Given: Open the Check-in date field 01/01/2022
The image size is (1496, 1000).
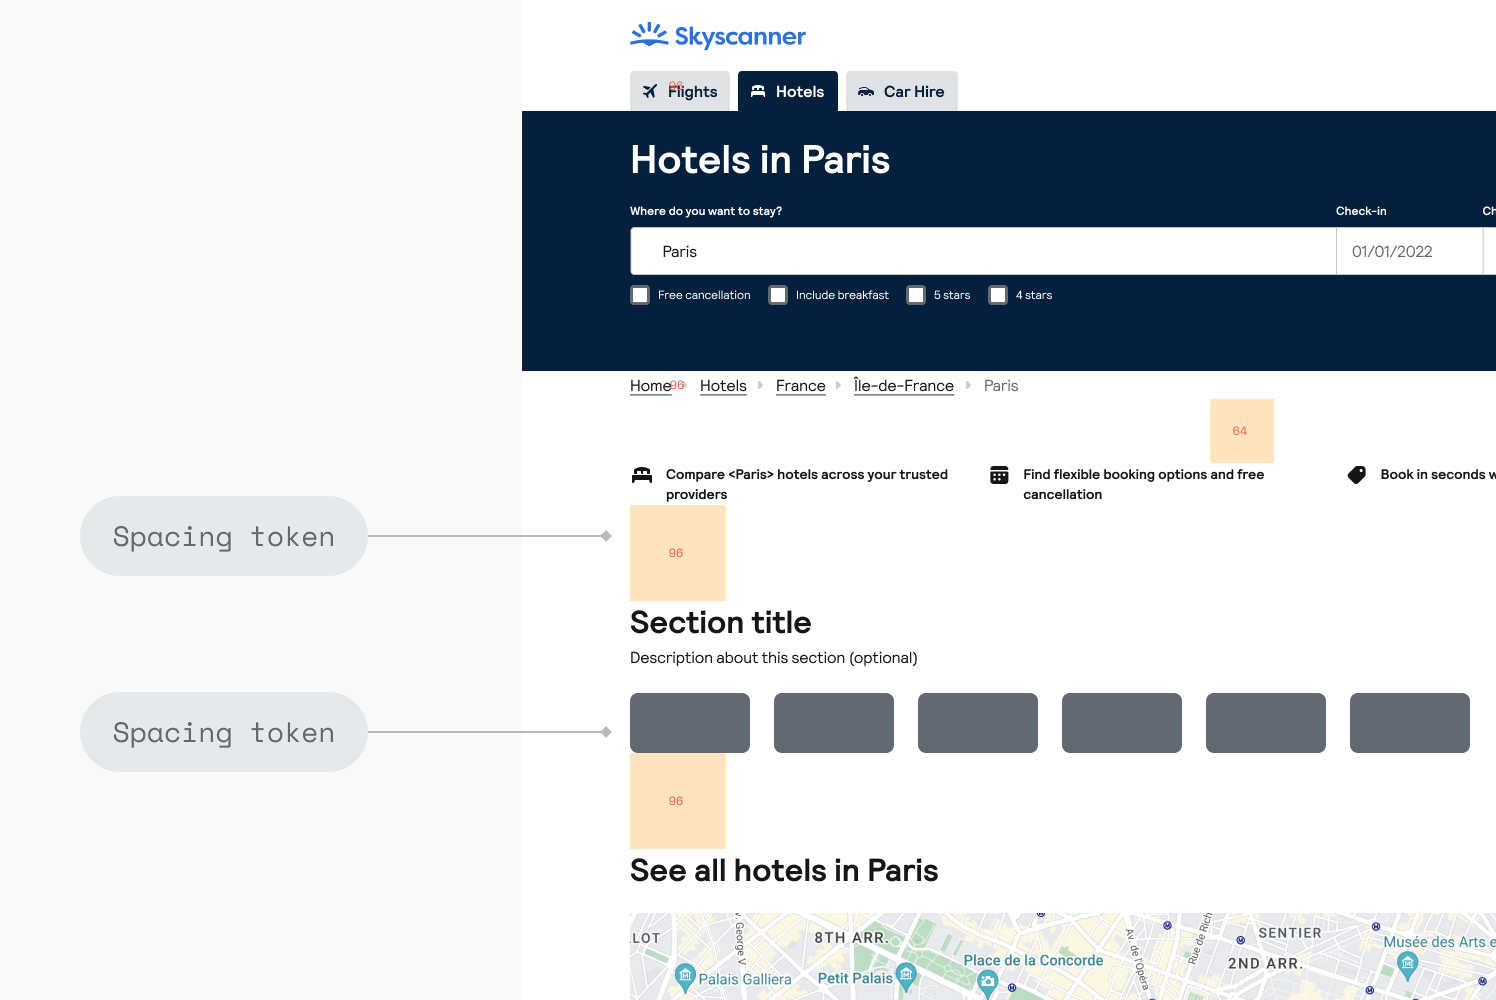Looking at the screenshot, I should [x=1409, y=251].
